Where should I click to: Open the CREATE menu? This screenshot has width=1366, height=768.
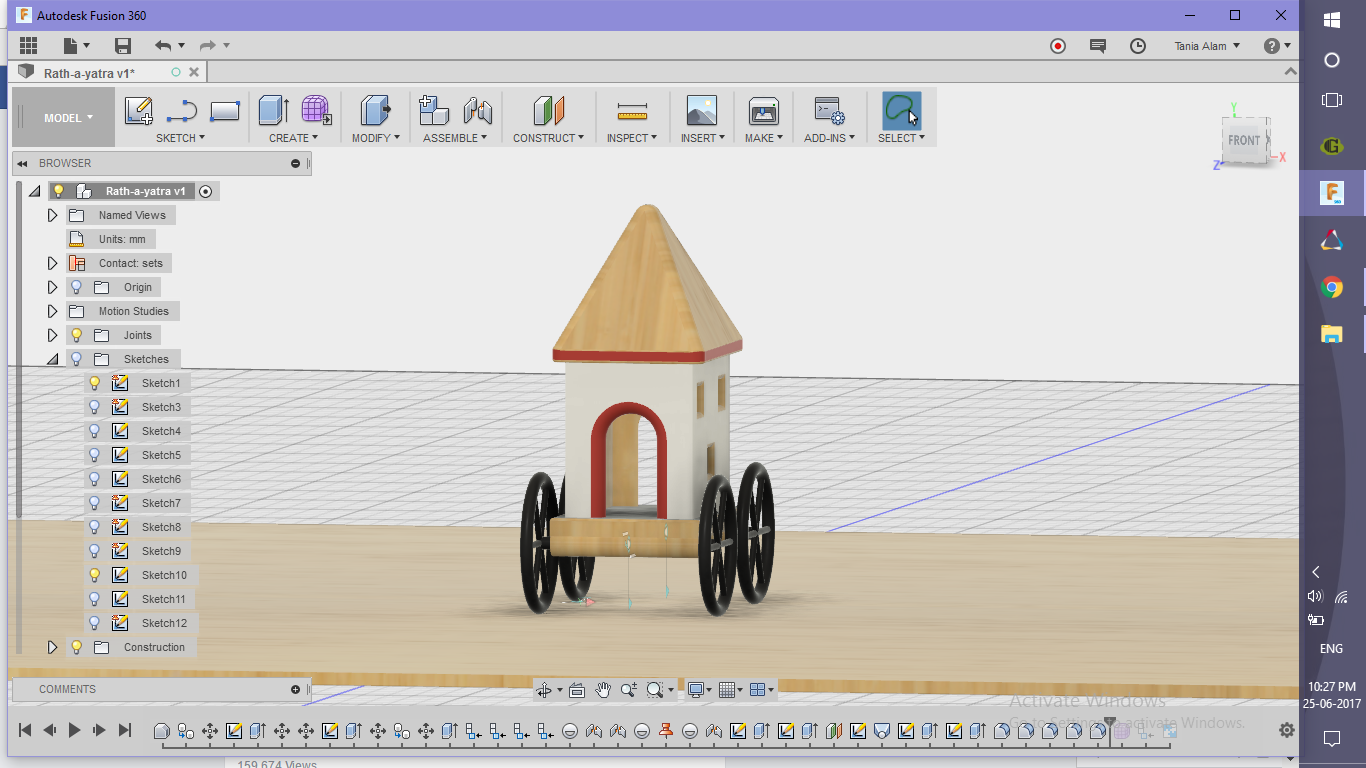pos(293,138)
